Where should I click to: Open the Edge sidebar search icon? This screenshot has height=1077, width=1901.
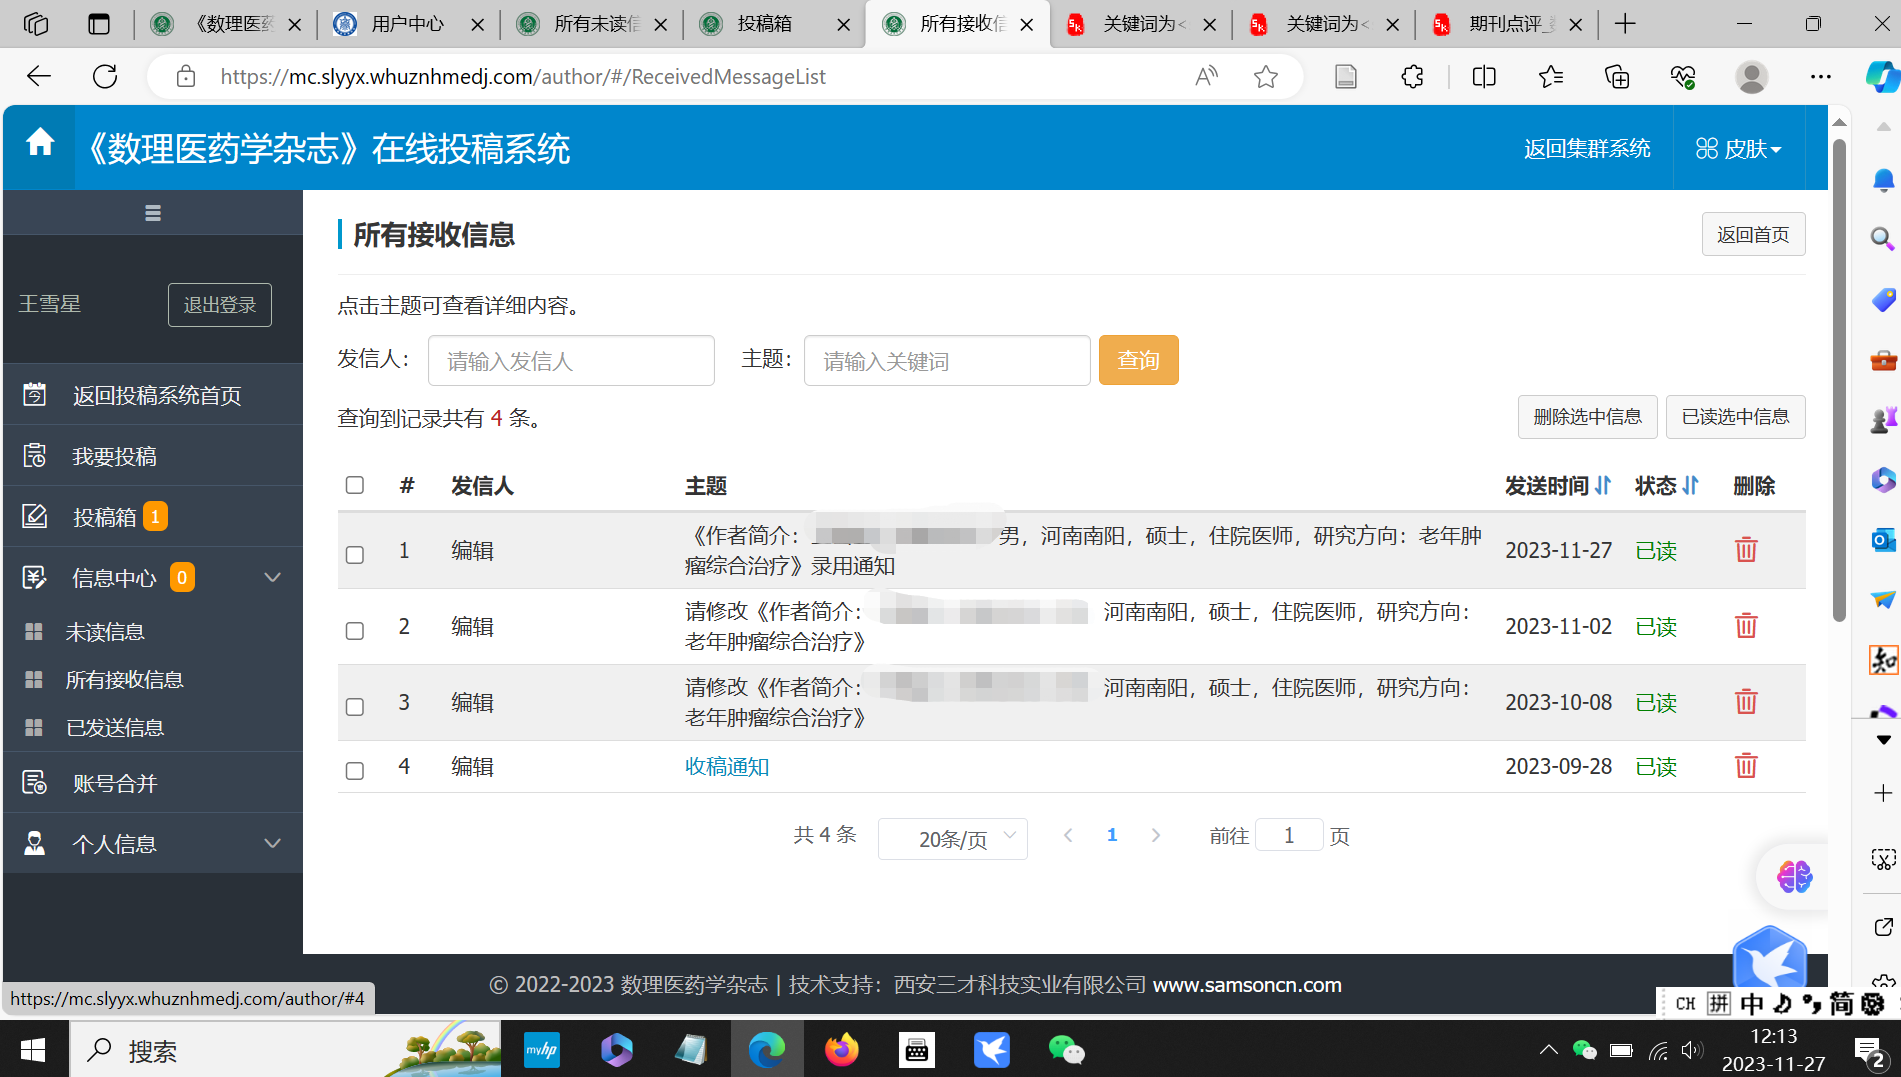coord(1882,238)
